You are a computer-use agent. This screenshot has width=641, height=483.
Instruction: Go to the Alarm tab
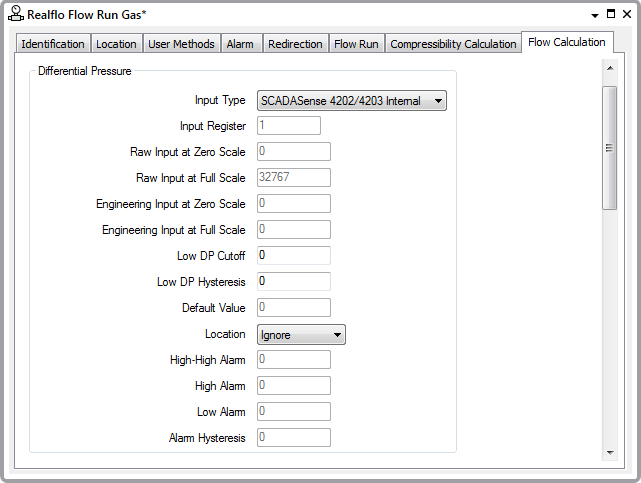(240, 44)
